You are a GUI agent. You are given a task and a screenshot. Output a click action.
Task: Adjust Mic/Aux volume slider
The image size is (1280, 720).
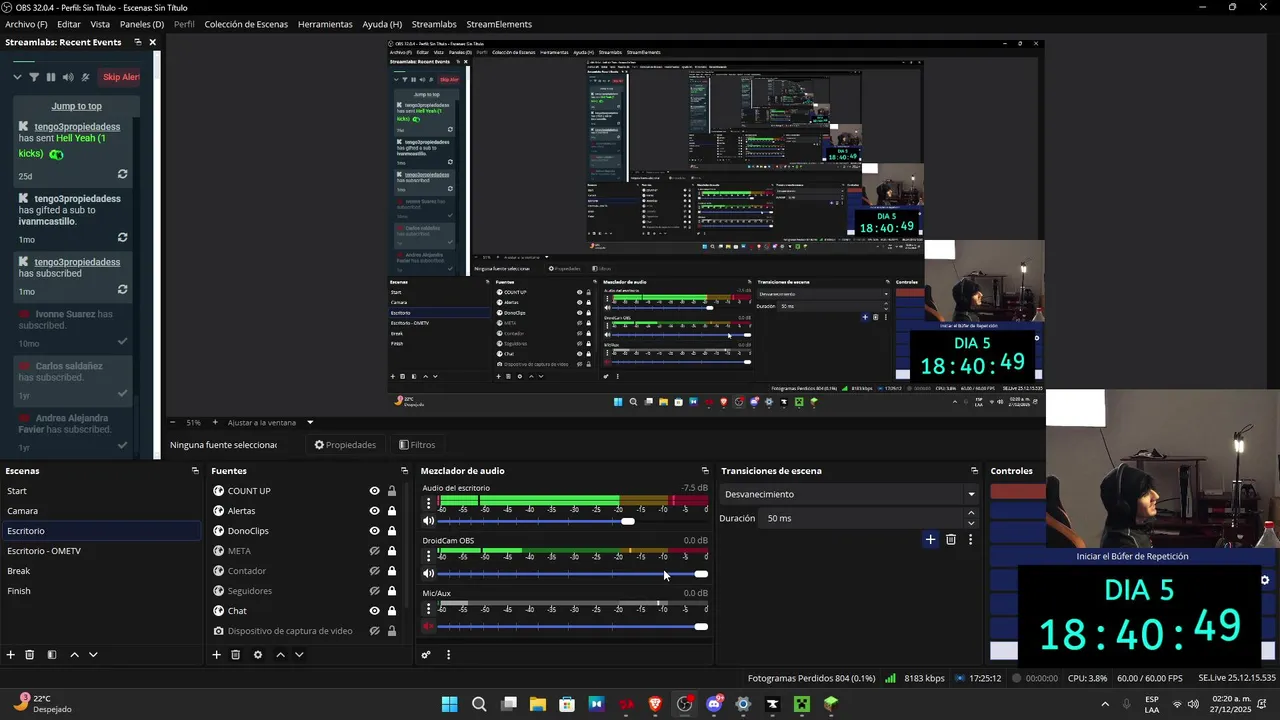tap(572, 627)
